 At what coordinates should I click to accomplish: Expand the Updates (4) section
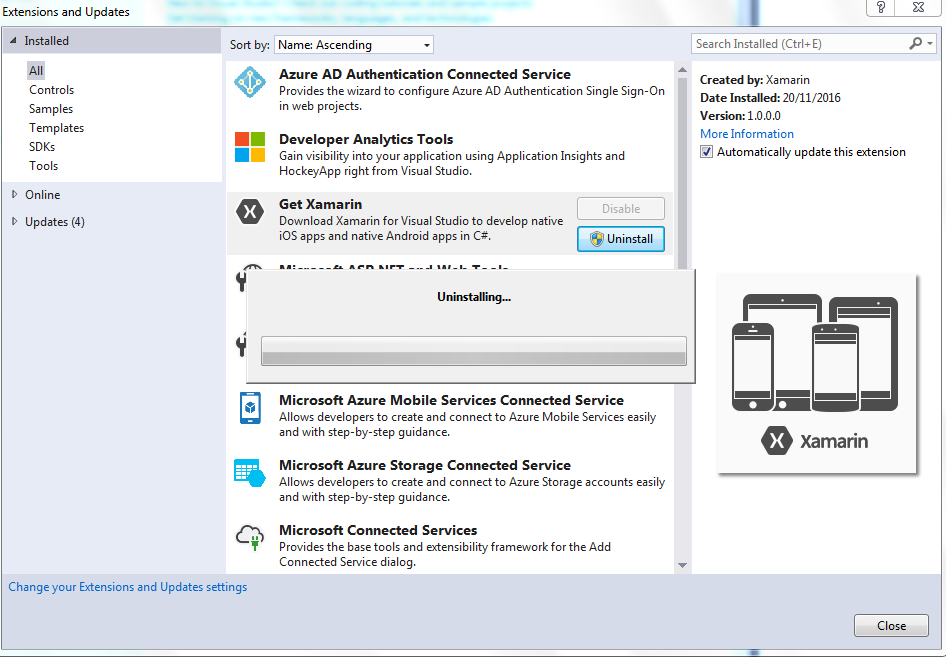[x=14, y=221]
